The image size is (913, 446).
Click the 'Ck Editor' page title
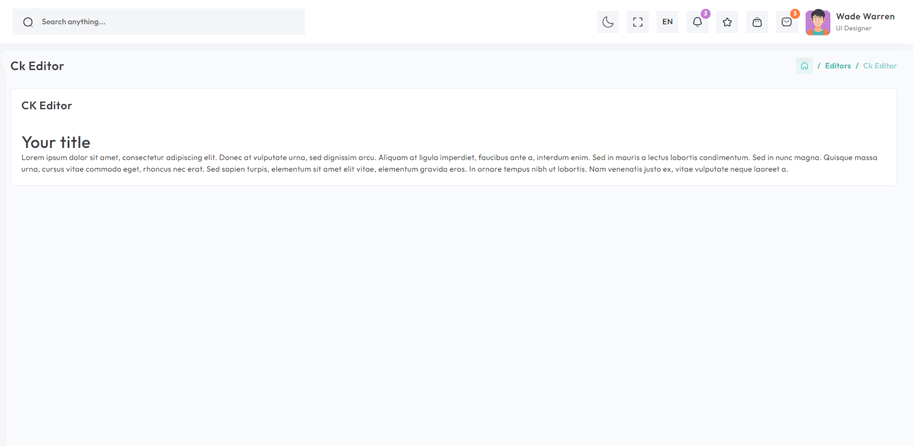click(x=37, y=66)
